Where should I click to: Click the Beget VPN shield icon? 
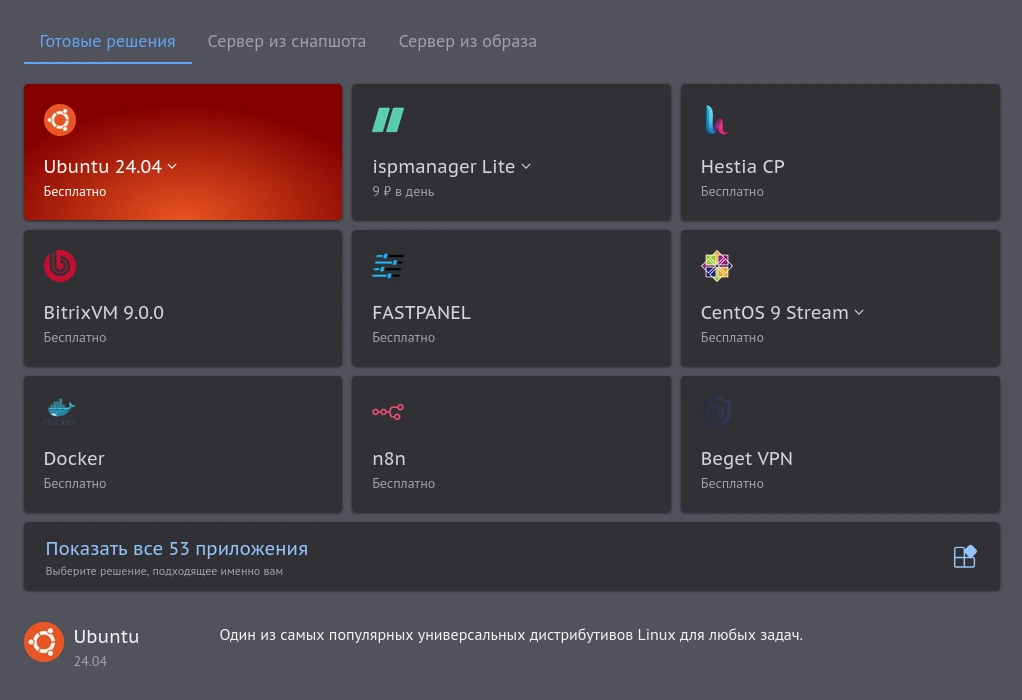pos(716,412)
